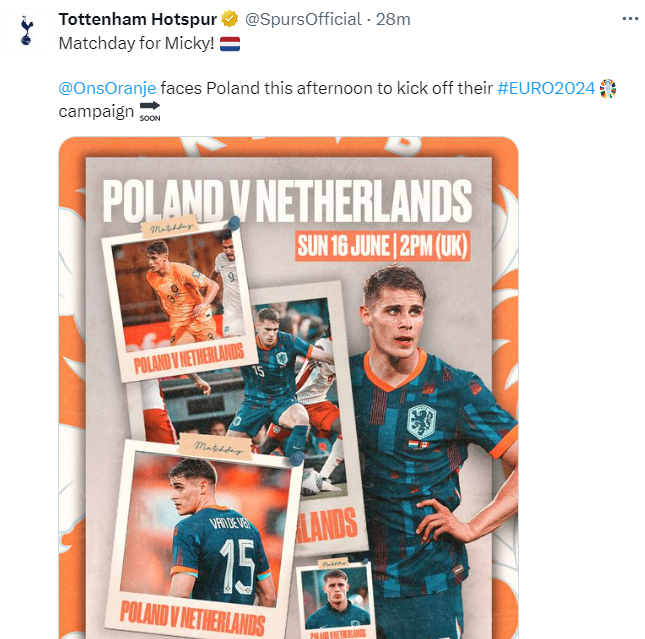
Task: Click the SOON arrow emoji
Action: coord(150,112)
